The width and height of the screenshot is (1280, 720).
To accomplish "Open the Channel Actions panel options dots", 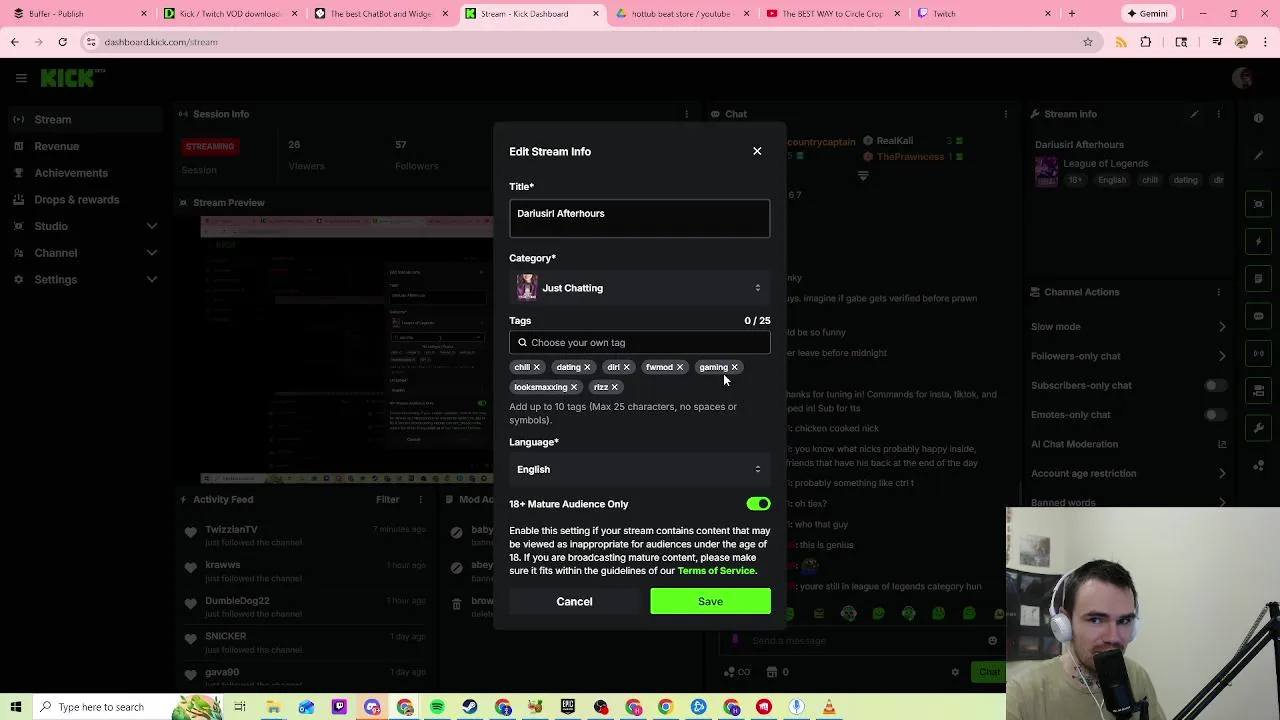I will coord(1219,292).
